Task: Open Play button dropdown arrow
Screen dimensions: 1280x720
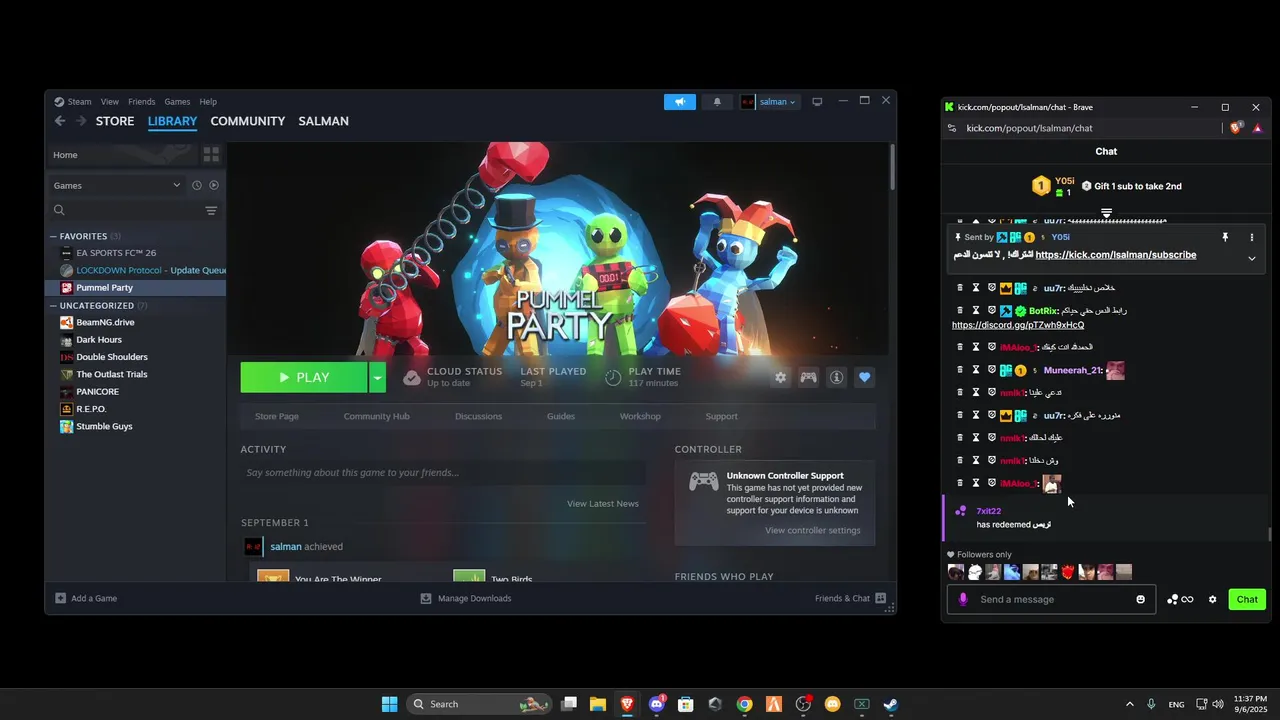Action: click(x=377, y=377)
